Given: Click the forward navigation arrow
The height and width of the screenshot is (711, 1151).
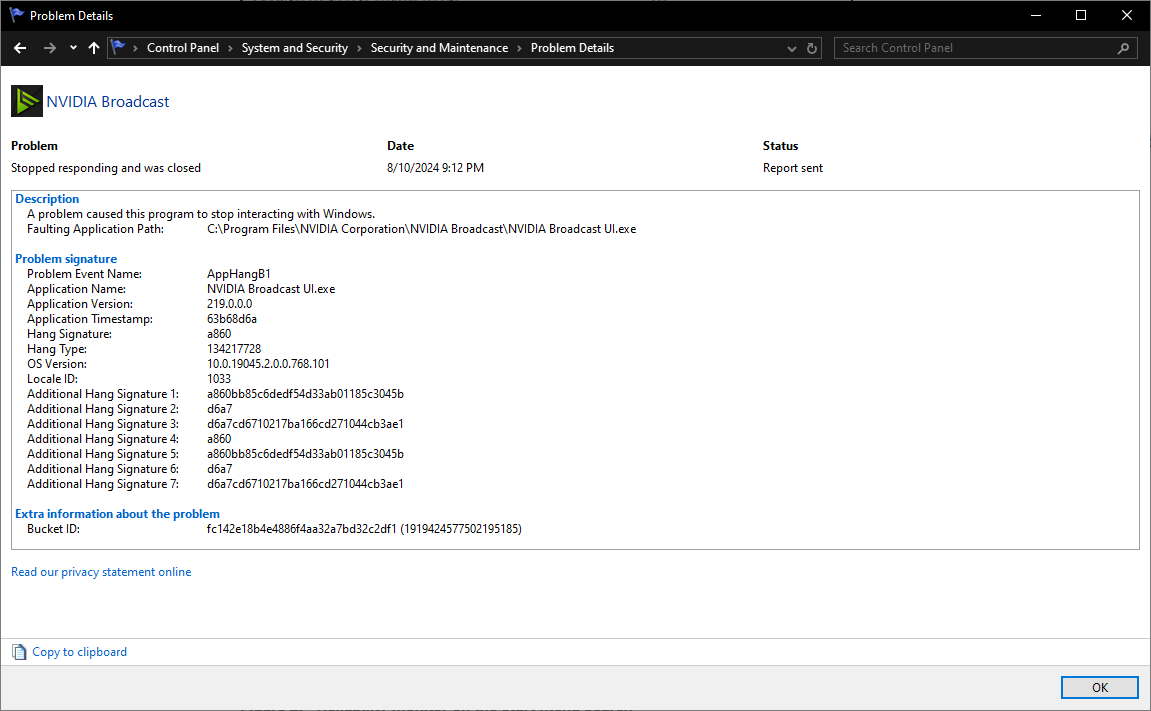Looking at the screenshot, I should 47,47.
